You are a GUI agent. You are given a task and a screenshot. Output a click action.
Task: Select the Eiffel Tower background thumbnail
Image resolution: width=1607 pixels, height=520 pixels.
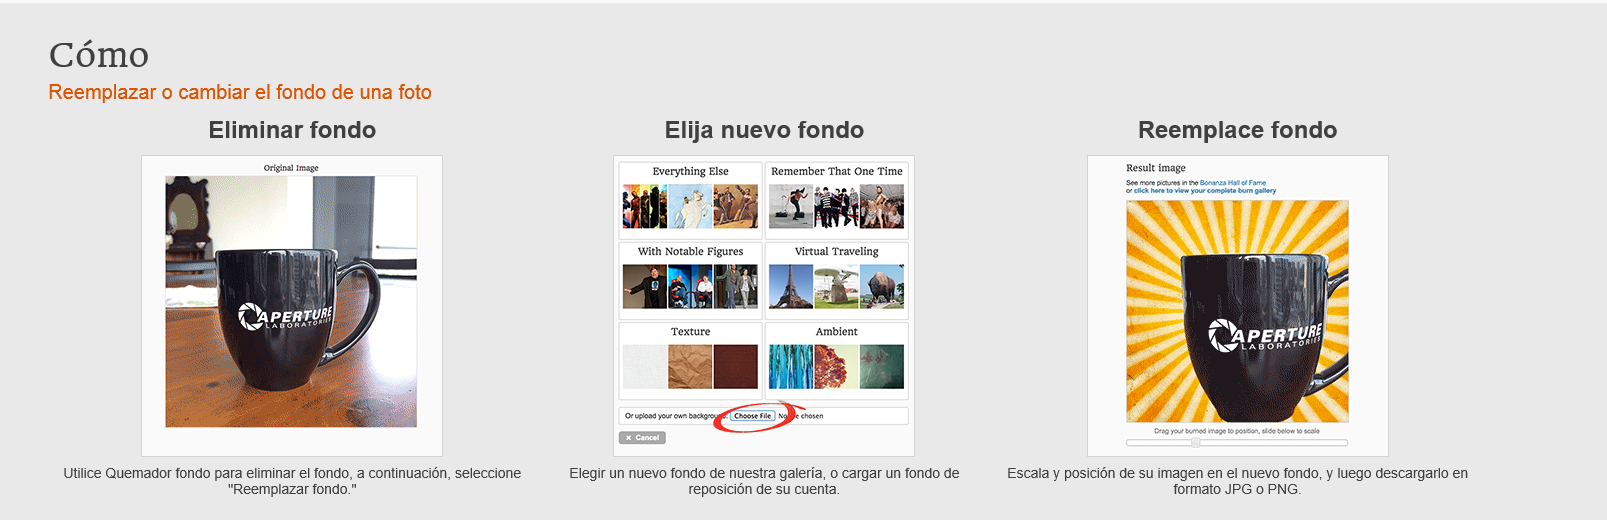point(790,287)
